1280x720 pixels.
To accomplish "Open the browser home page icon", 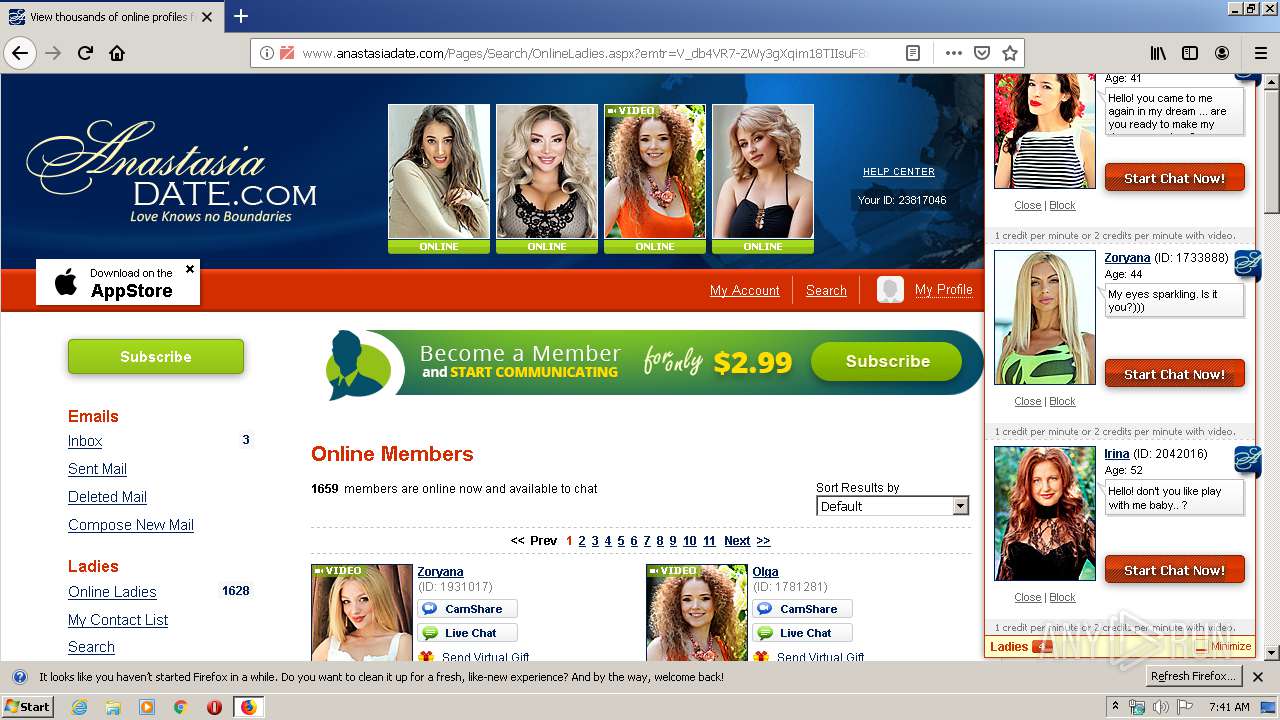I will click(117, 53).
